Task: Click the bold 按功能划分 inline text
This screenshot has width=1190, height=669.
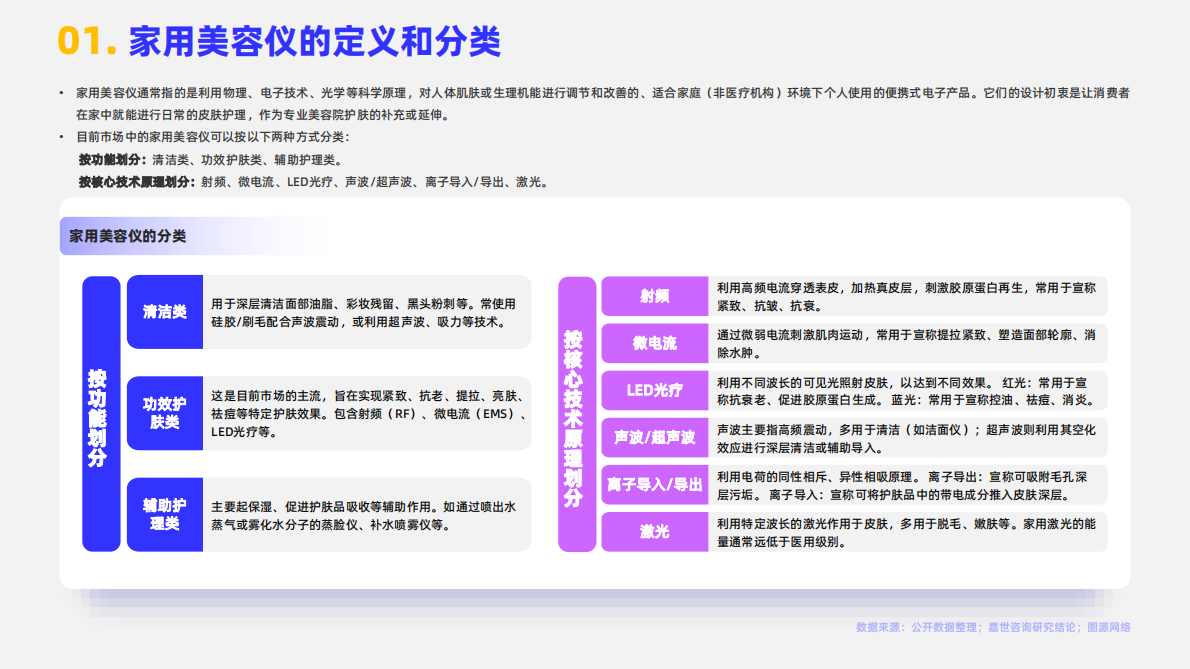Action: pyautogui.click(x=110, y=160)
